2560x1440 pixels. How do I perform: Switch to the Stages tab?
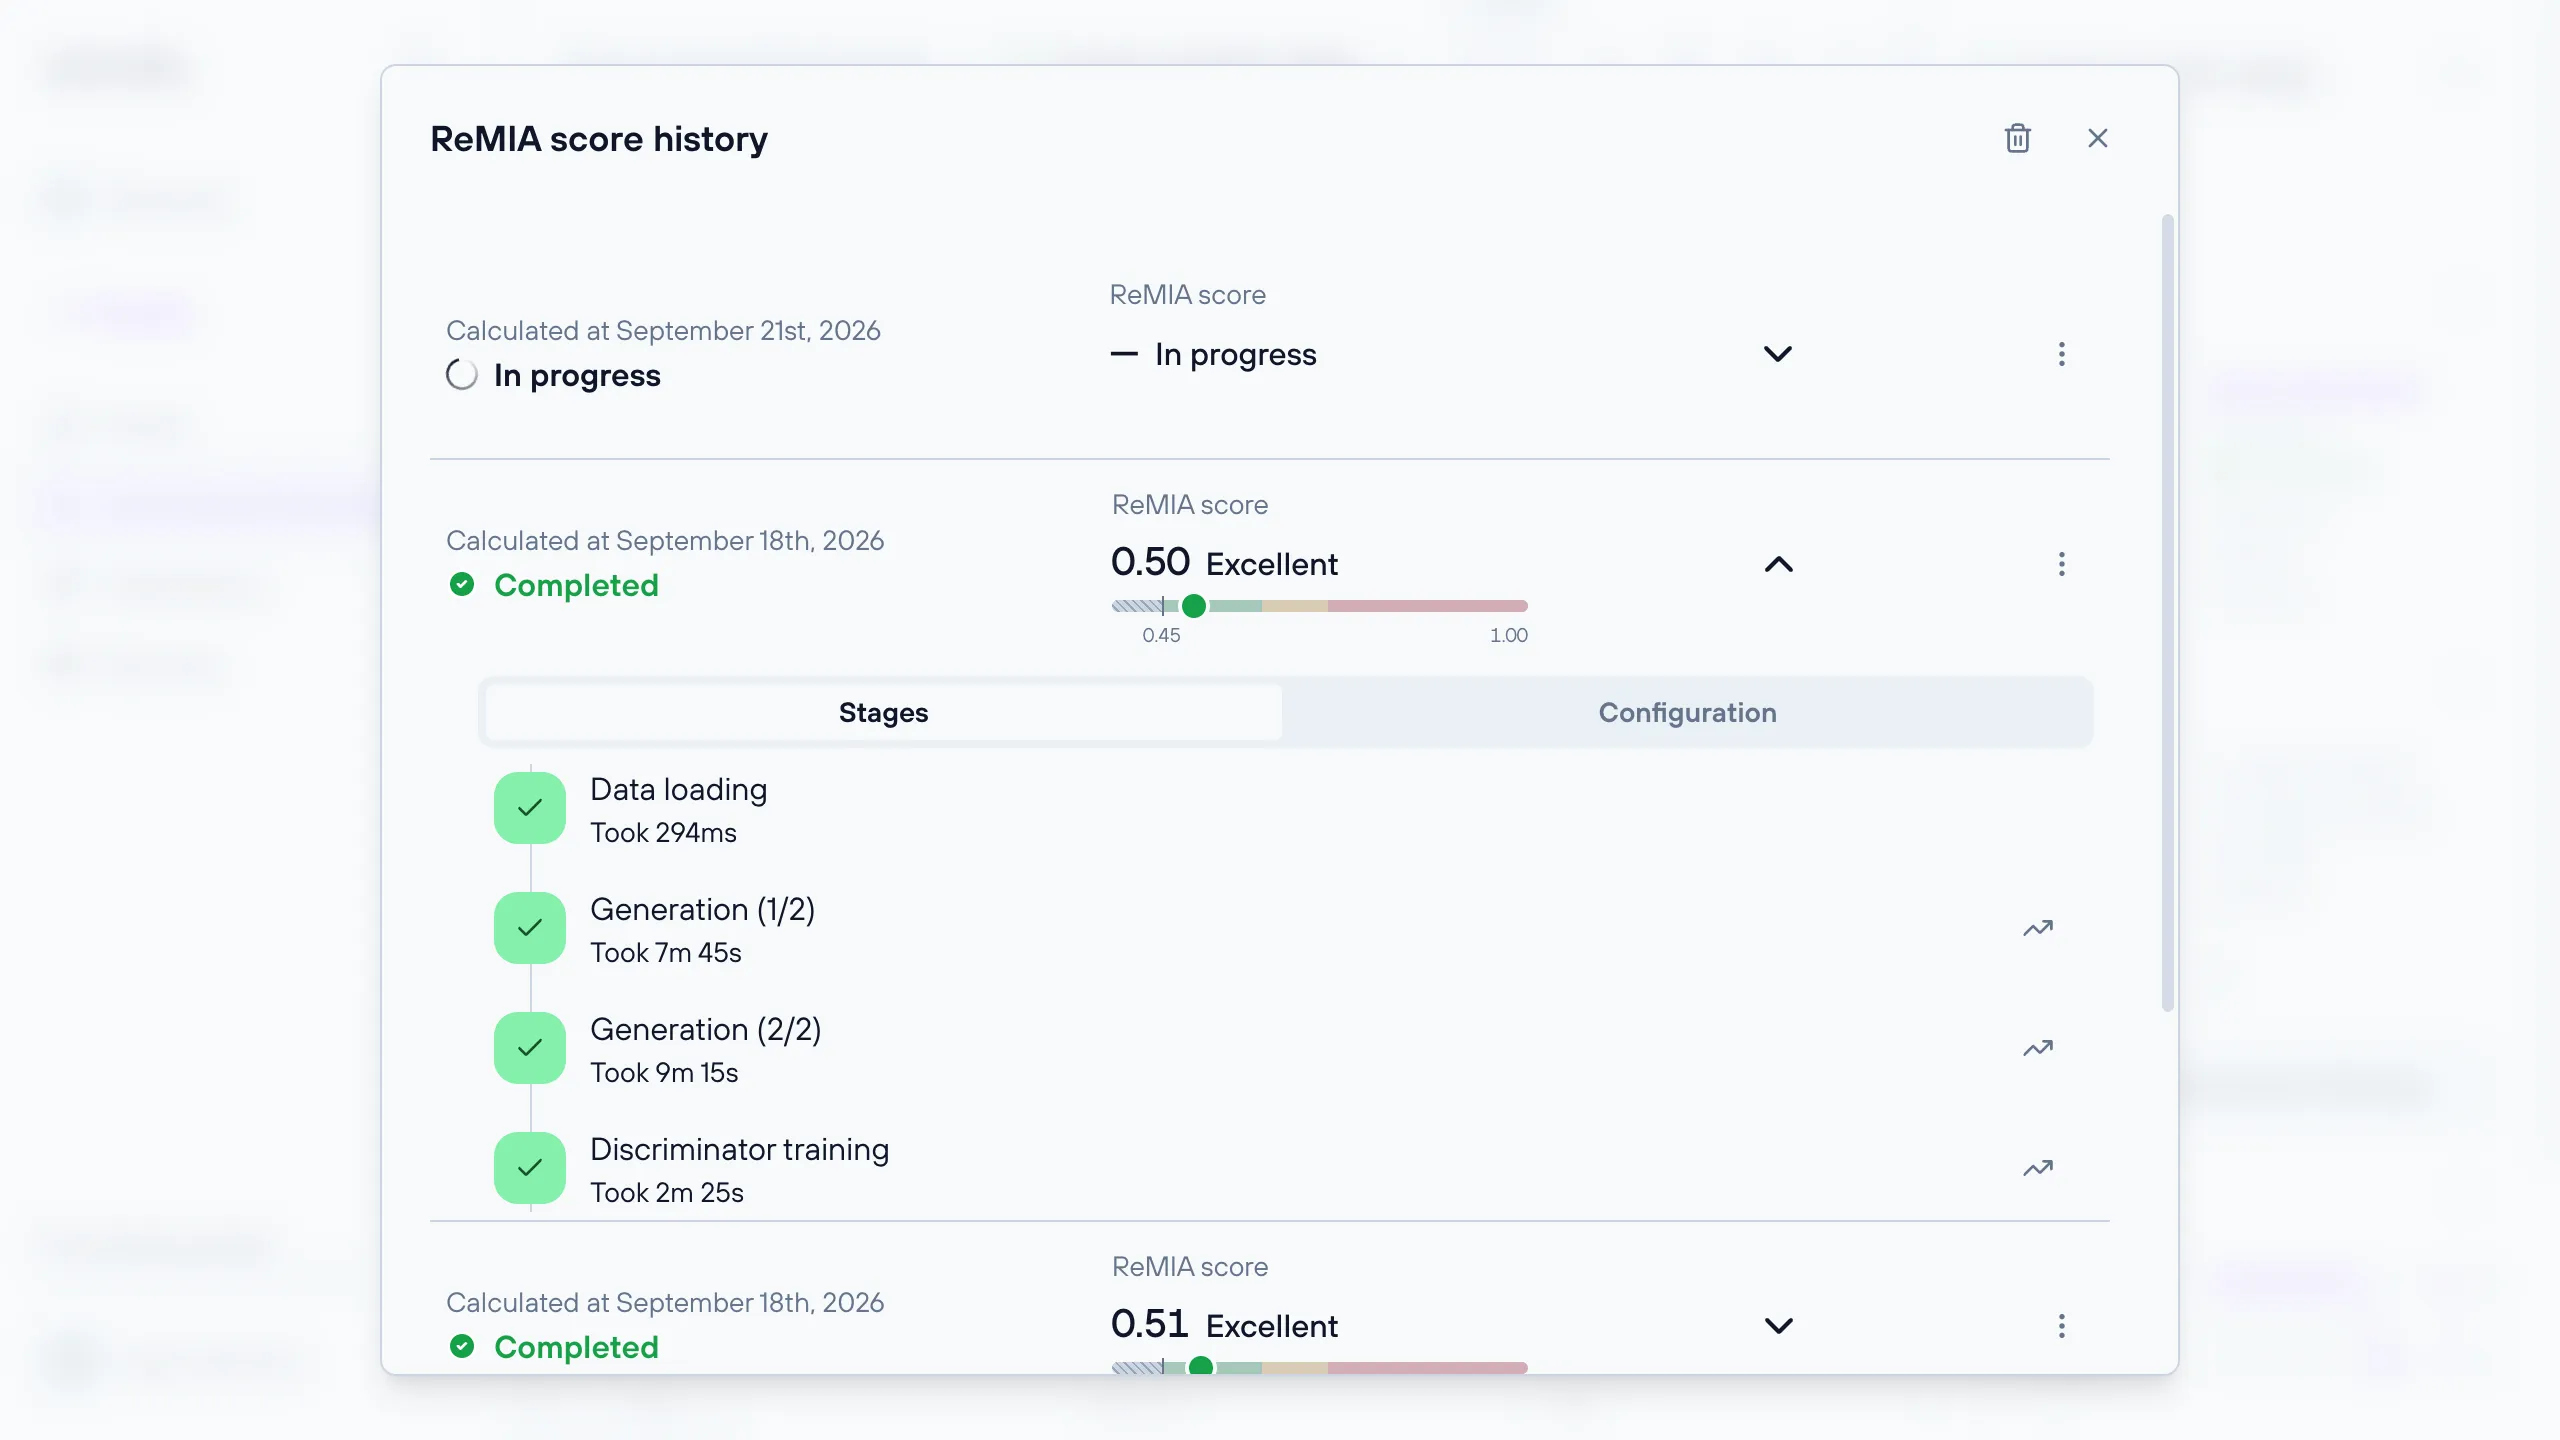884,712
